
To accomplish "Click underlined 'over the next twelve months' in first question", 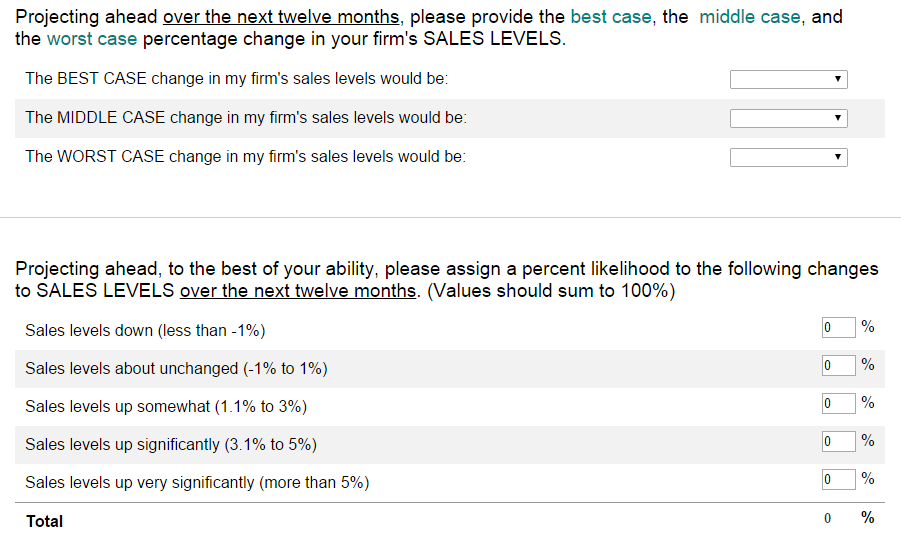I will tap(281, 17).
